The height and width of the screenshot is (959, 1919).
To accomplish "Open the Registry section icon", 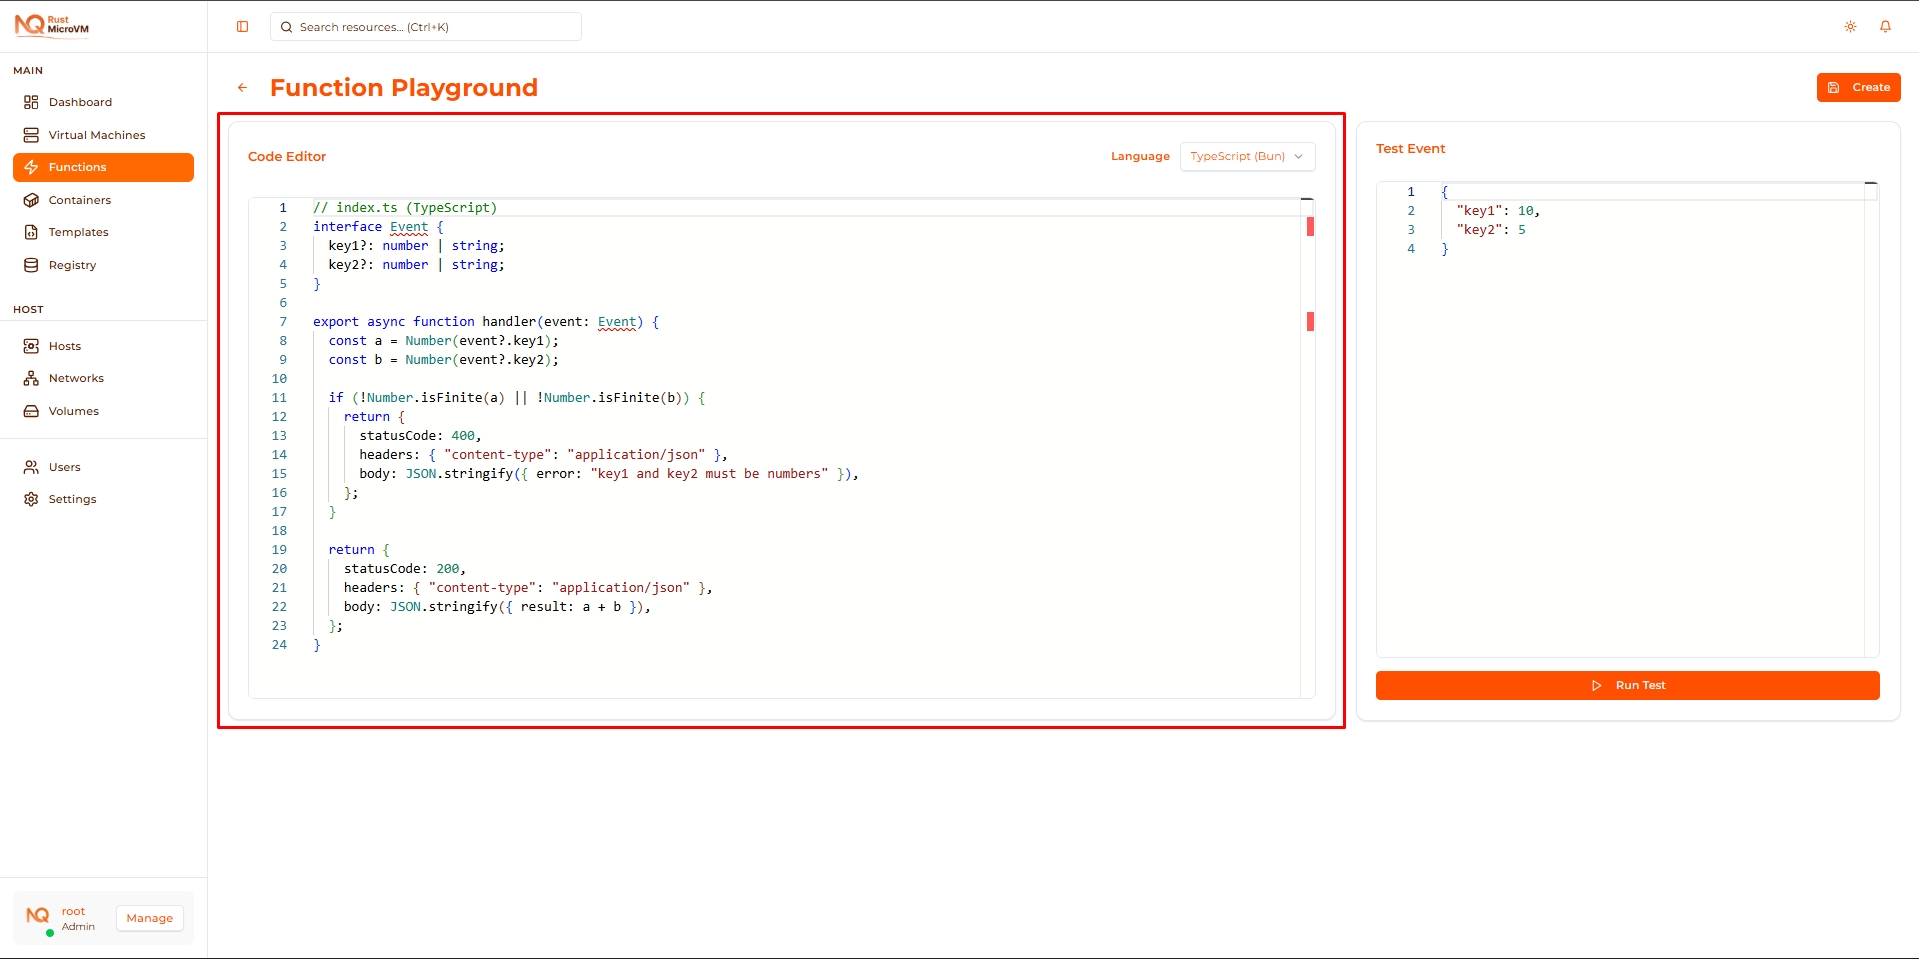I will 32,265.
